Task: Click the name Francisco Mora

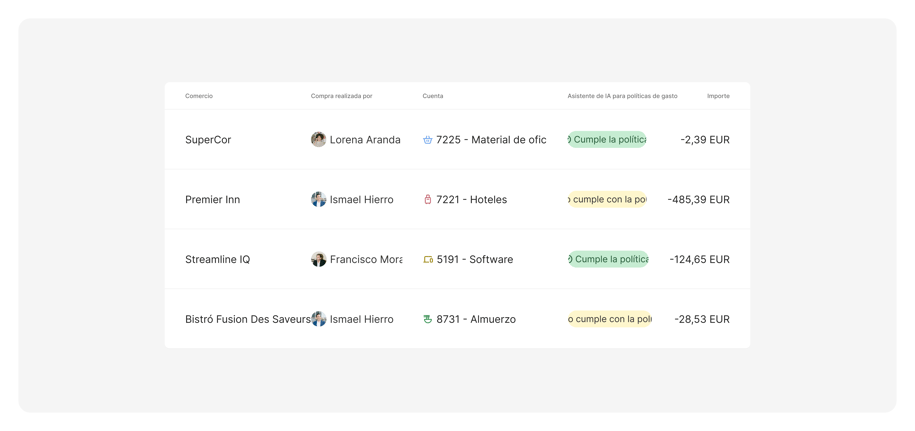Action: click(x=366, y=260)
